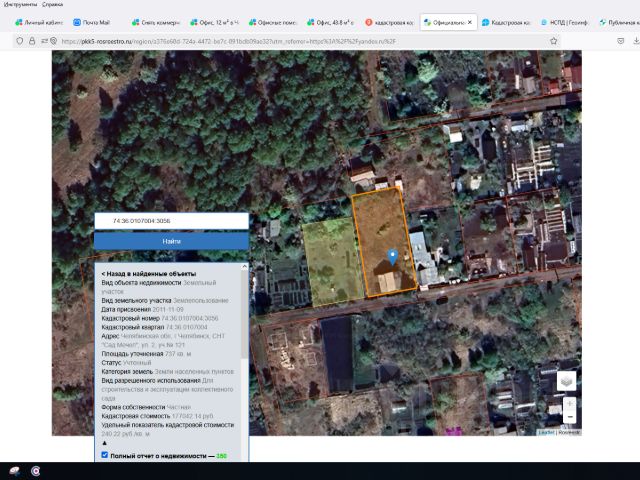Click the Кадастровый квартал value
The height and width of the screenshot is (480, 640).
pyautogui.click(x=187, y=327)
